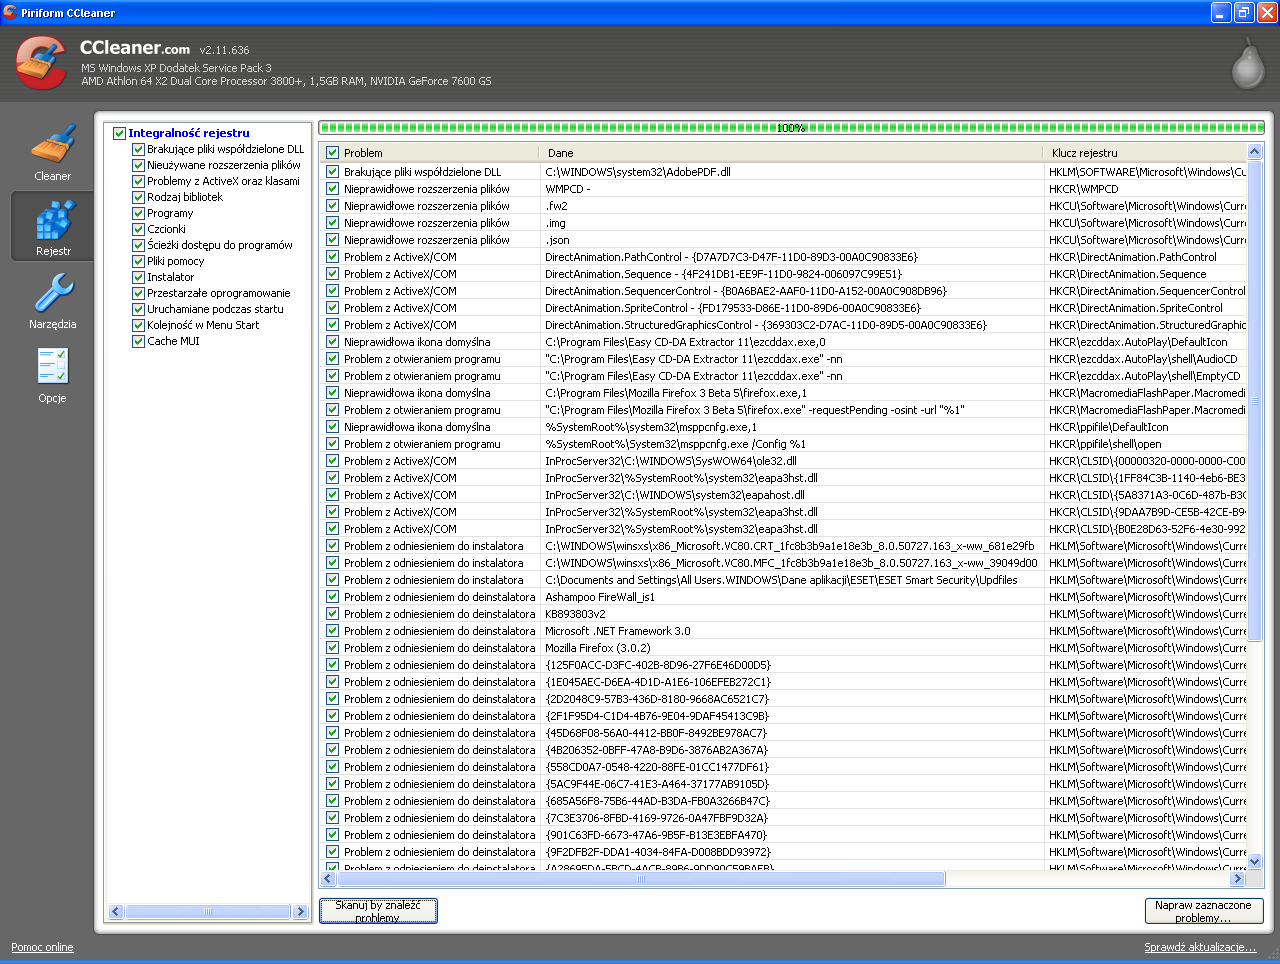
Task: Click Napraw zaznaczone problemy button
Action: [1203, 911]
